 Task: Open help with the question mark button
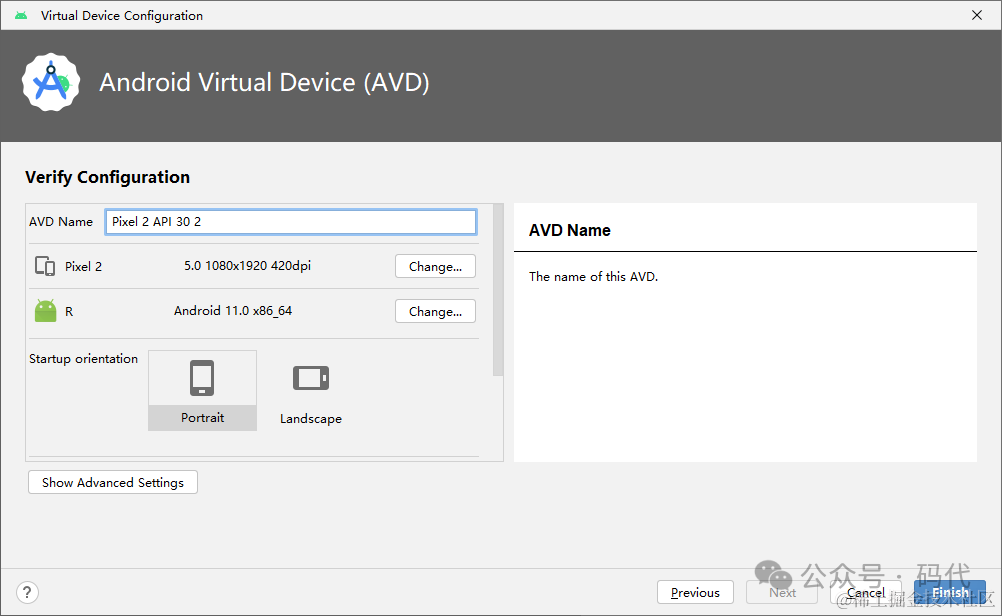[27, 592]
